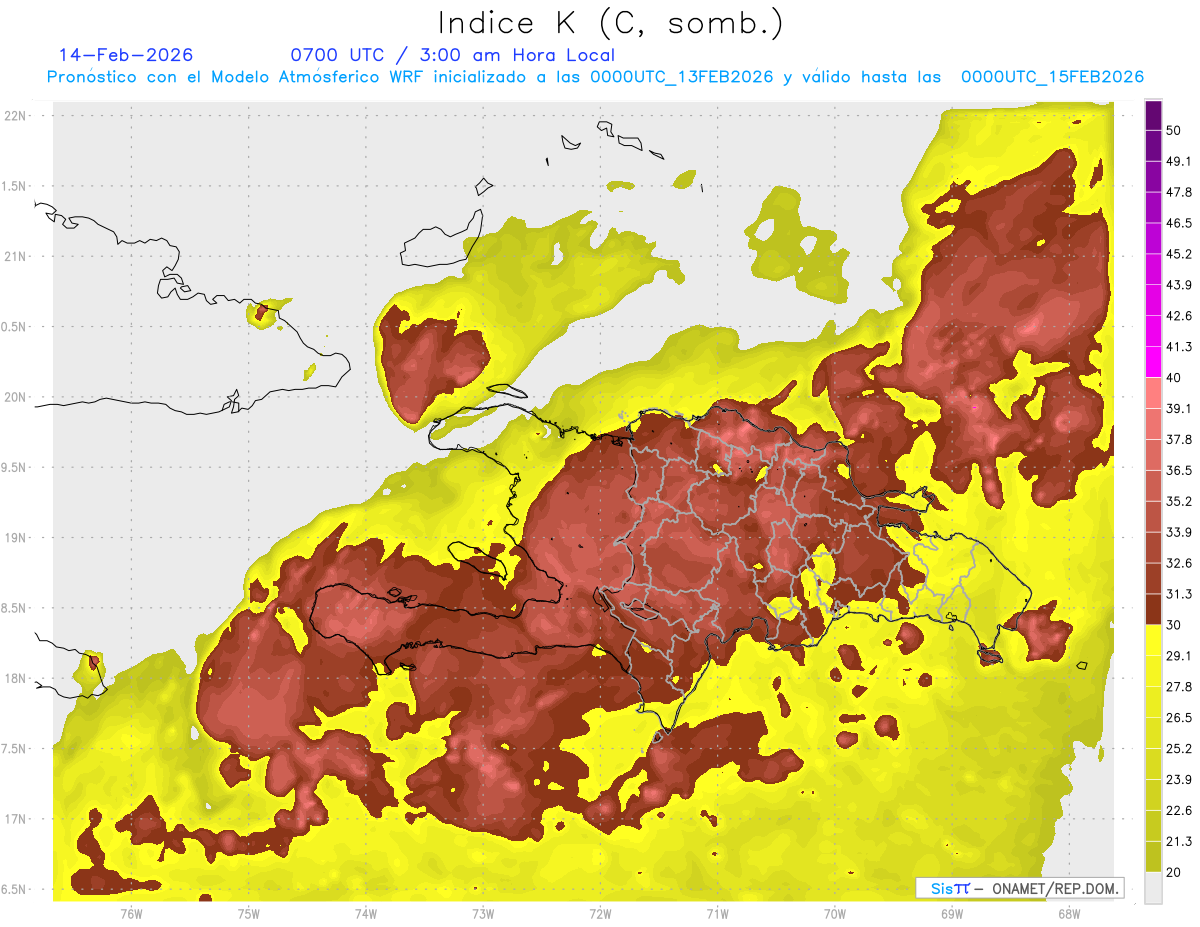Image resolution: width=1200 pixels, height=927 pixels.
Task: Click the "37.8" color scale label
Action: [1179, 440]
